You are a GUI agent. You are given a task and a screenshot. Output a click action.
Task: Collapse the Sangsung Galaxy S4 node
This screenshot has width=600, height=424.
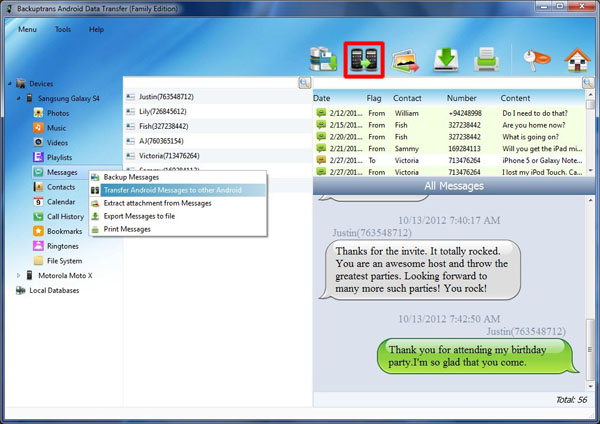(x=18, y=98)
